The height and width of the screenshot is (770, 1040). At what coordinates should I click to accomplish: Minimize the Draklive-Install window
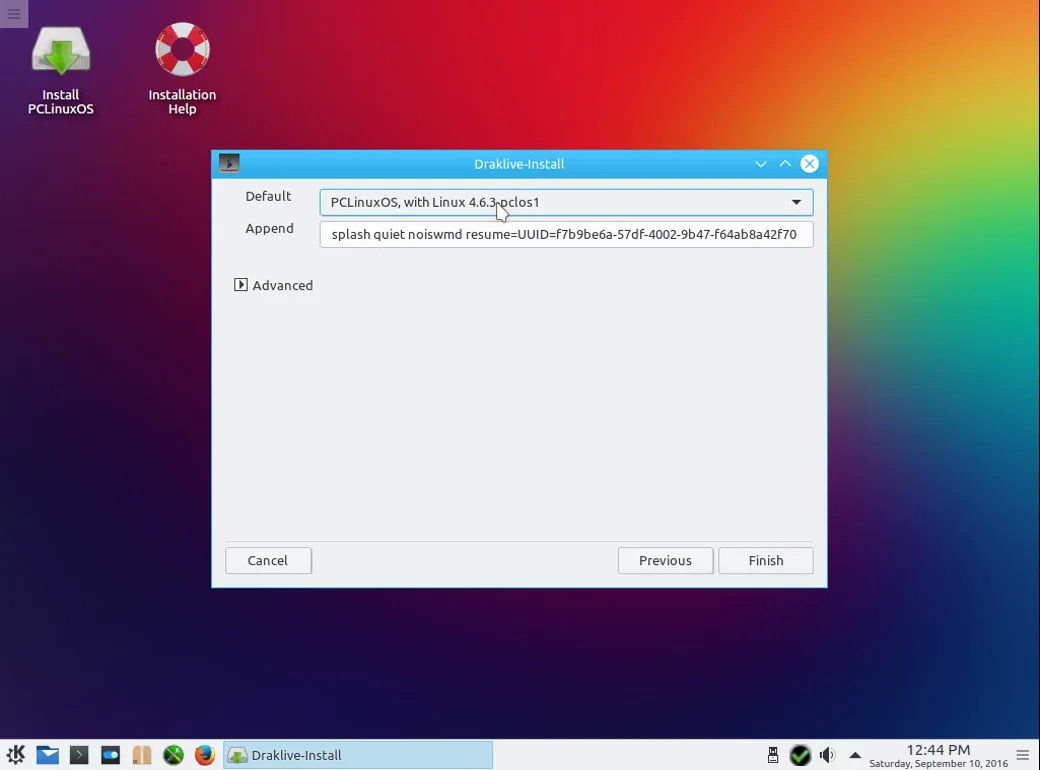coord(761,164)
